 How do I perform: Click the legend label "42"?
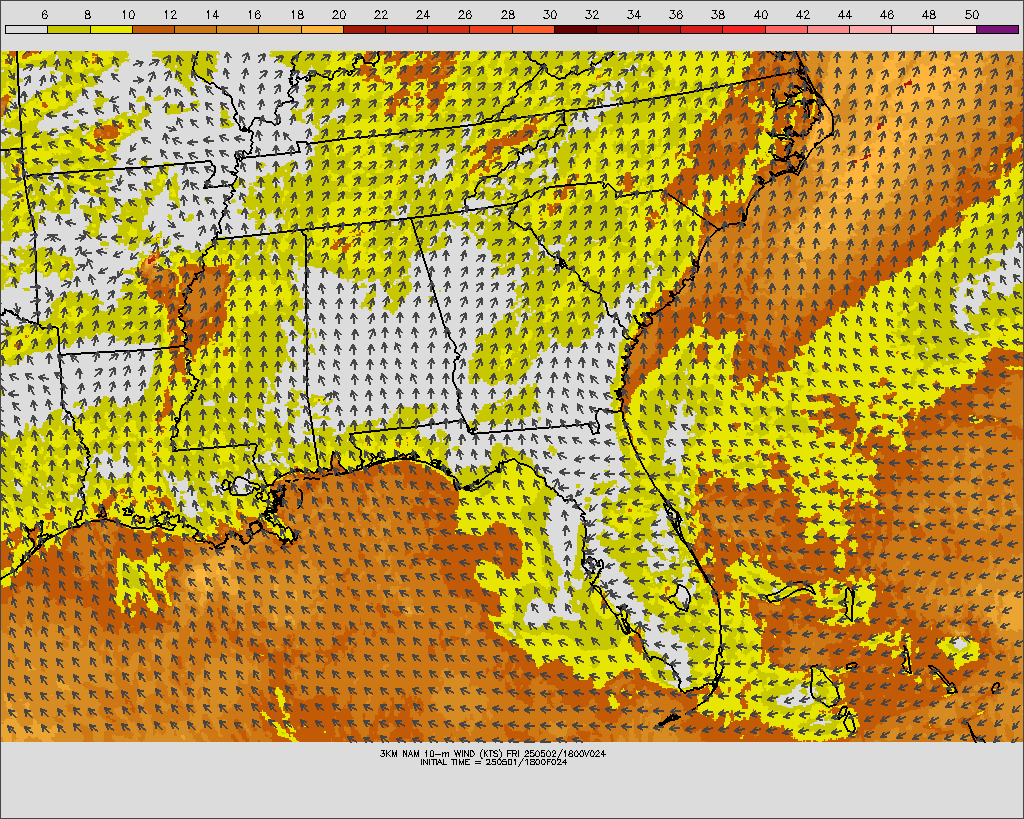tap(803, 14)
